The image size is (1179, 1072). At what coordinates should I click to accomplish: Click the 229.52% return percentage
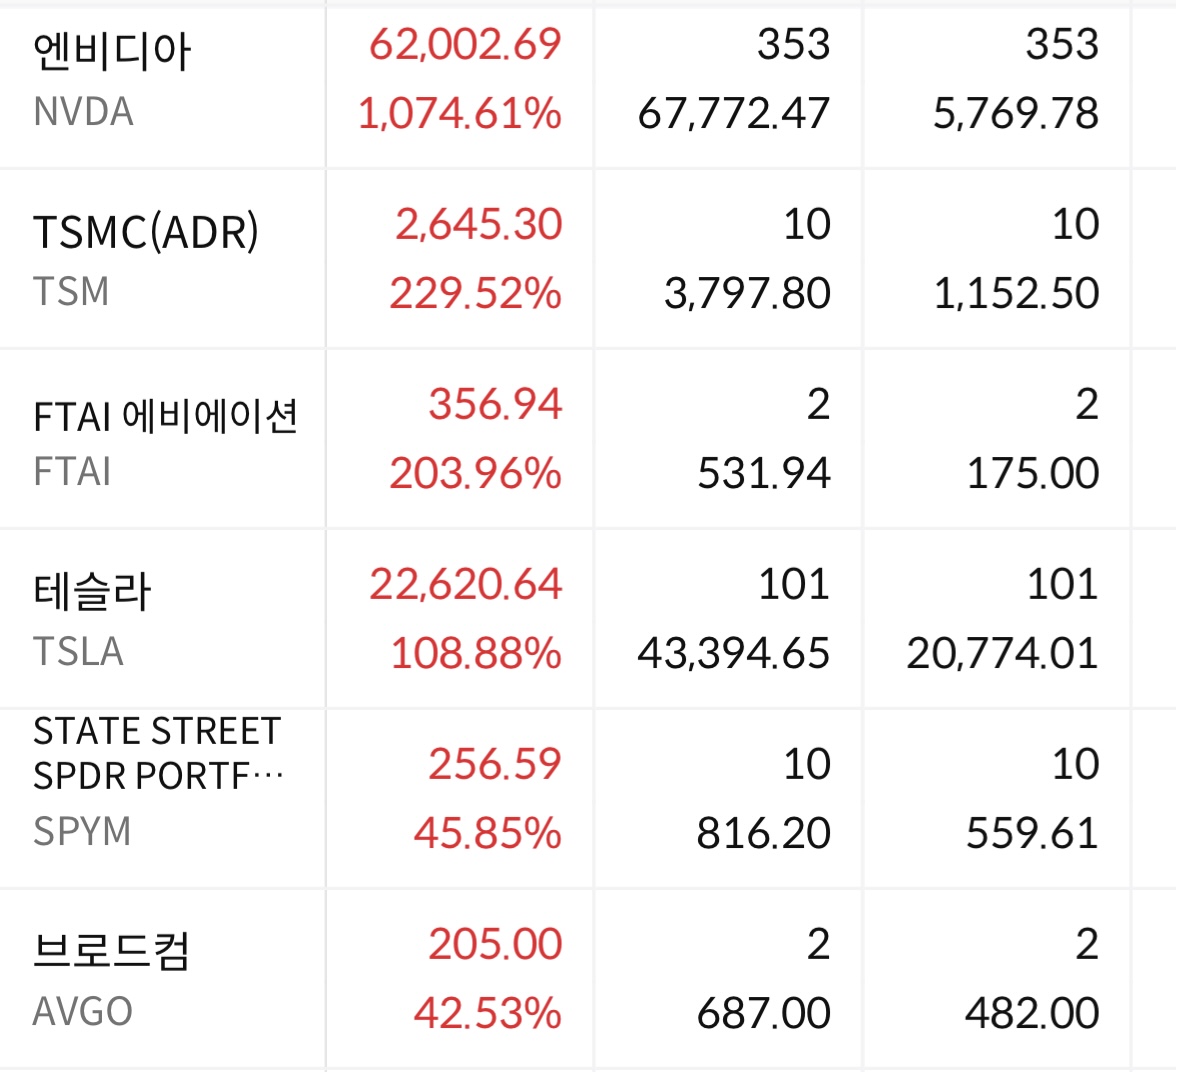(x=475, y=293)
